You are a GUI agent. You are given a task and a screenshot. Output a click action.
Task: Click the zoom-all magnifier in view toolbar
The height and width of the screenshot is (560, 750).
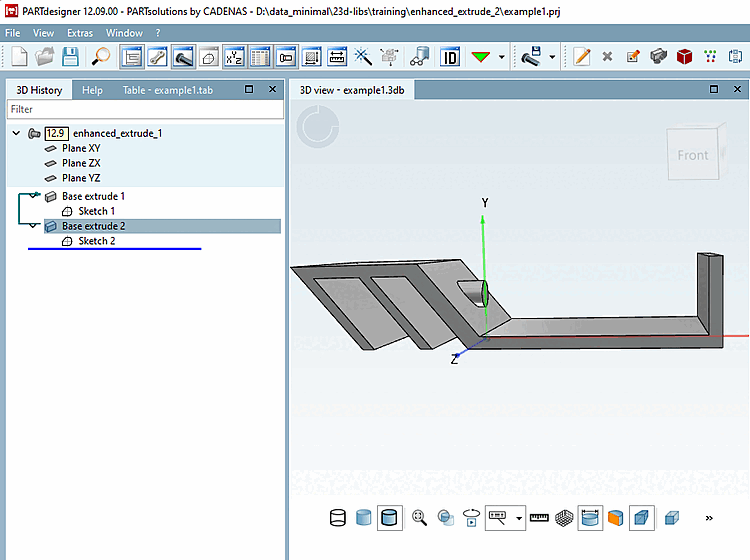coord(419,518)
